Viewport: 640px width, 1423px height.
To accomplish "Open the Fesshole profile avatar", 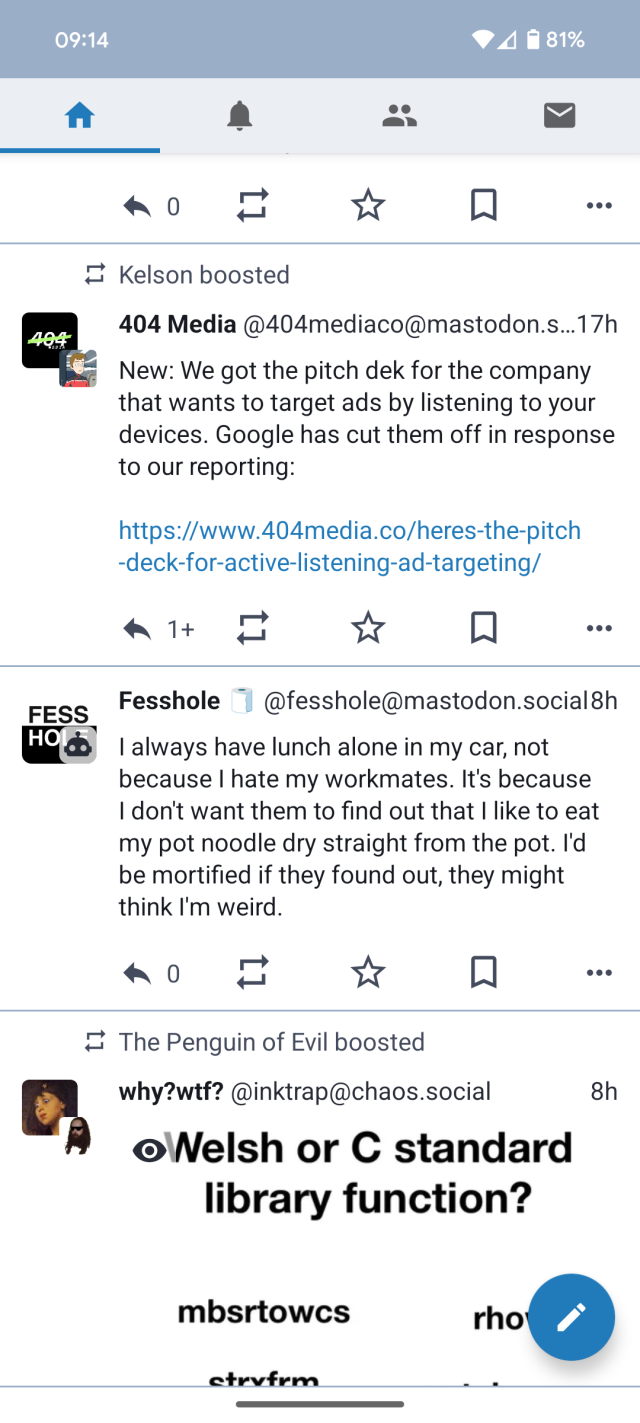I will coord(50,728).
